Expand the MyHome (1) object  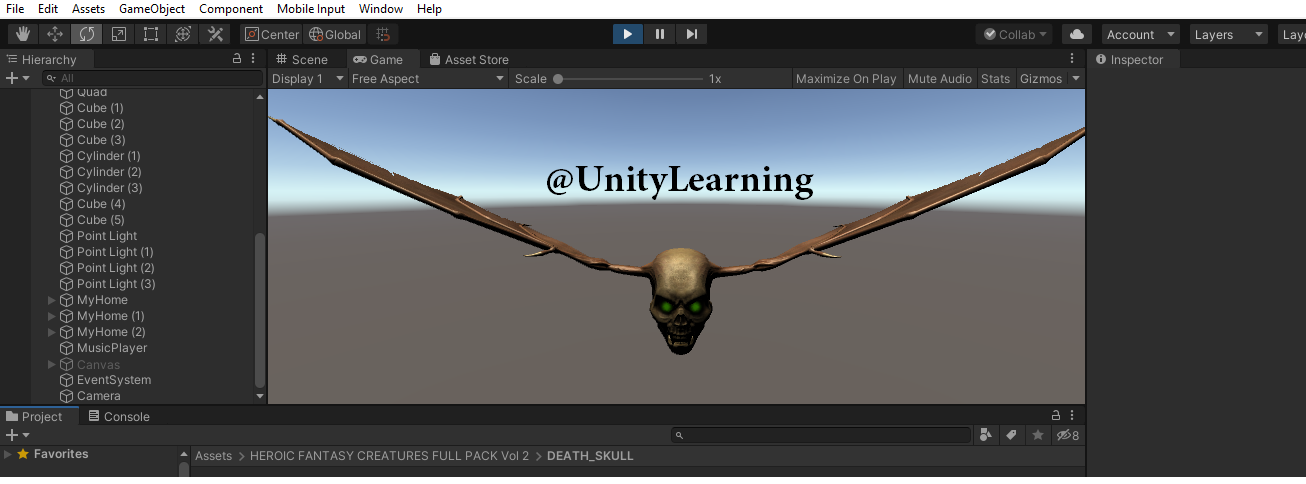click(52, 316)
